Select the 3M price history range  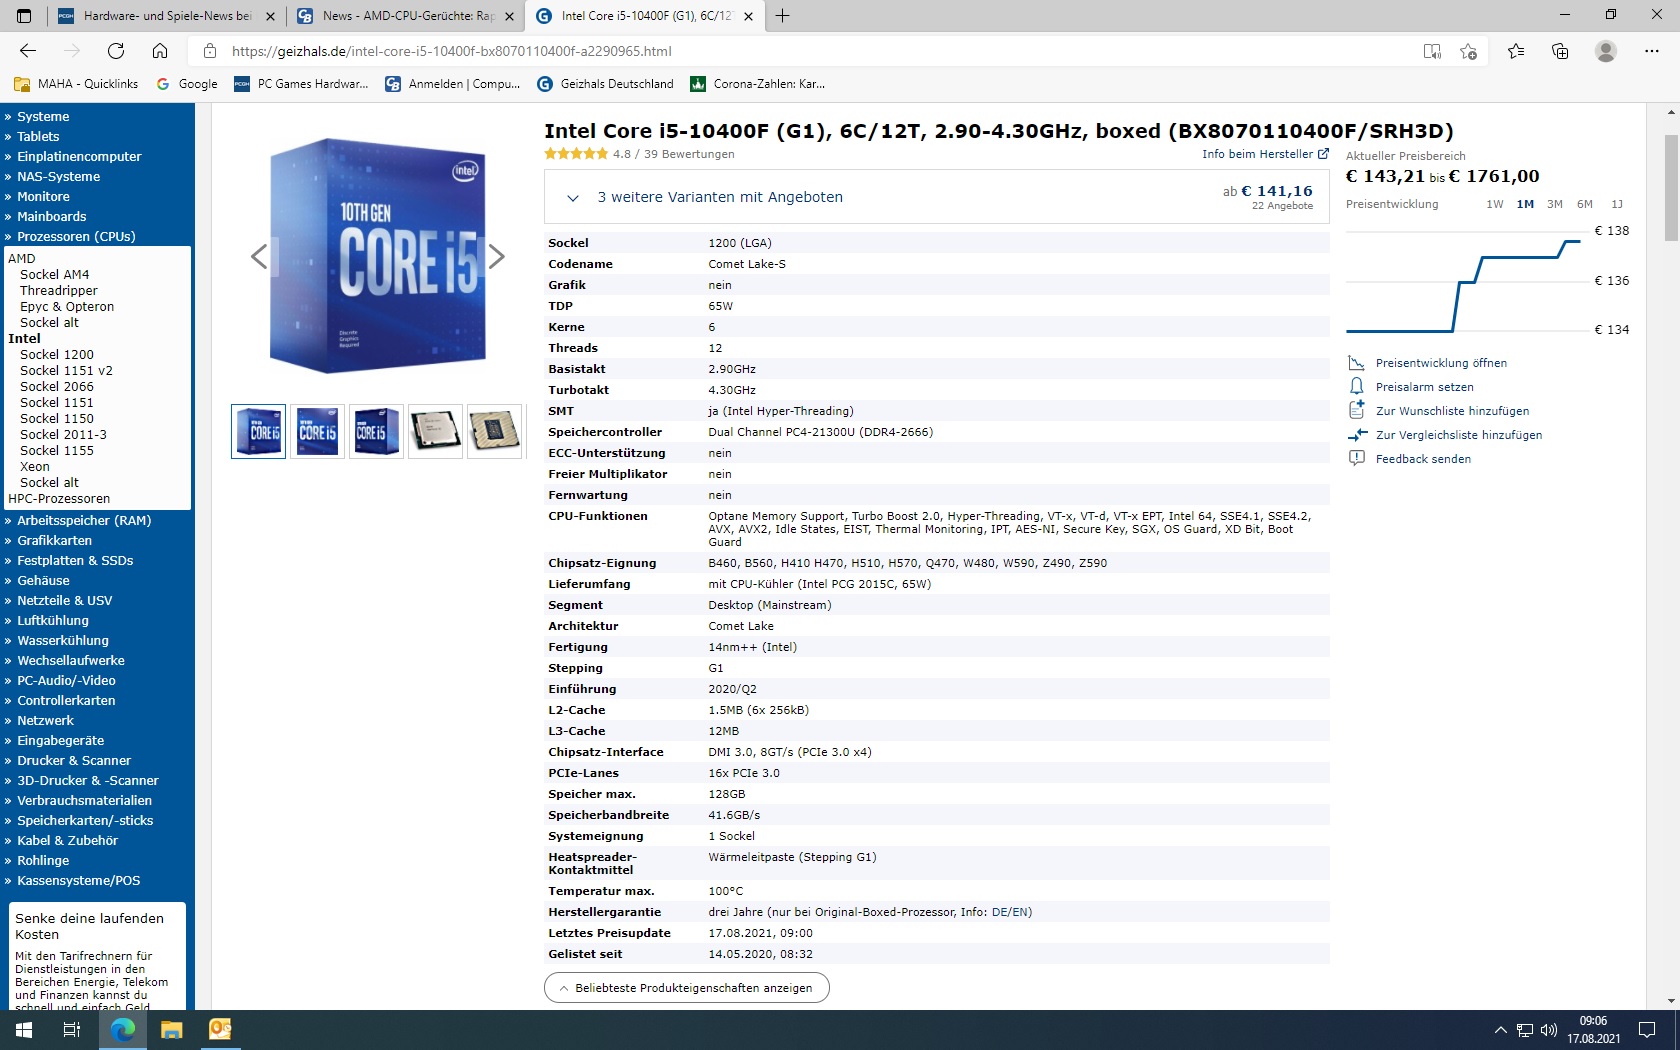click(1555, 204)
